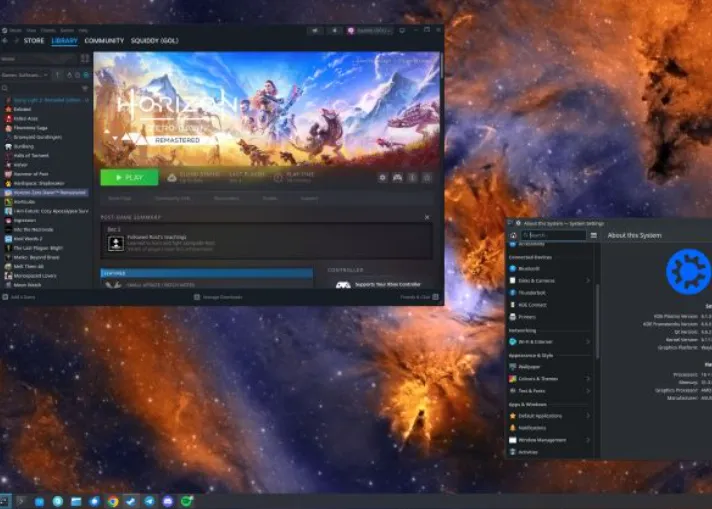Select Horizon Zero Dawn Remastered in library list
This screenshot has width=712, height=509.
click(45, 193)
